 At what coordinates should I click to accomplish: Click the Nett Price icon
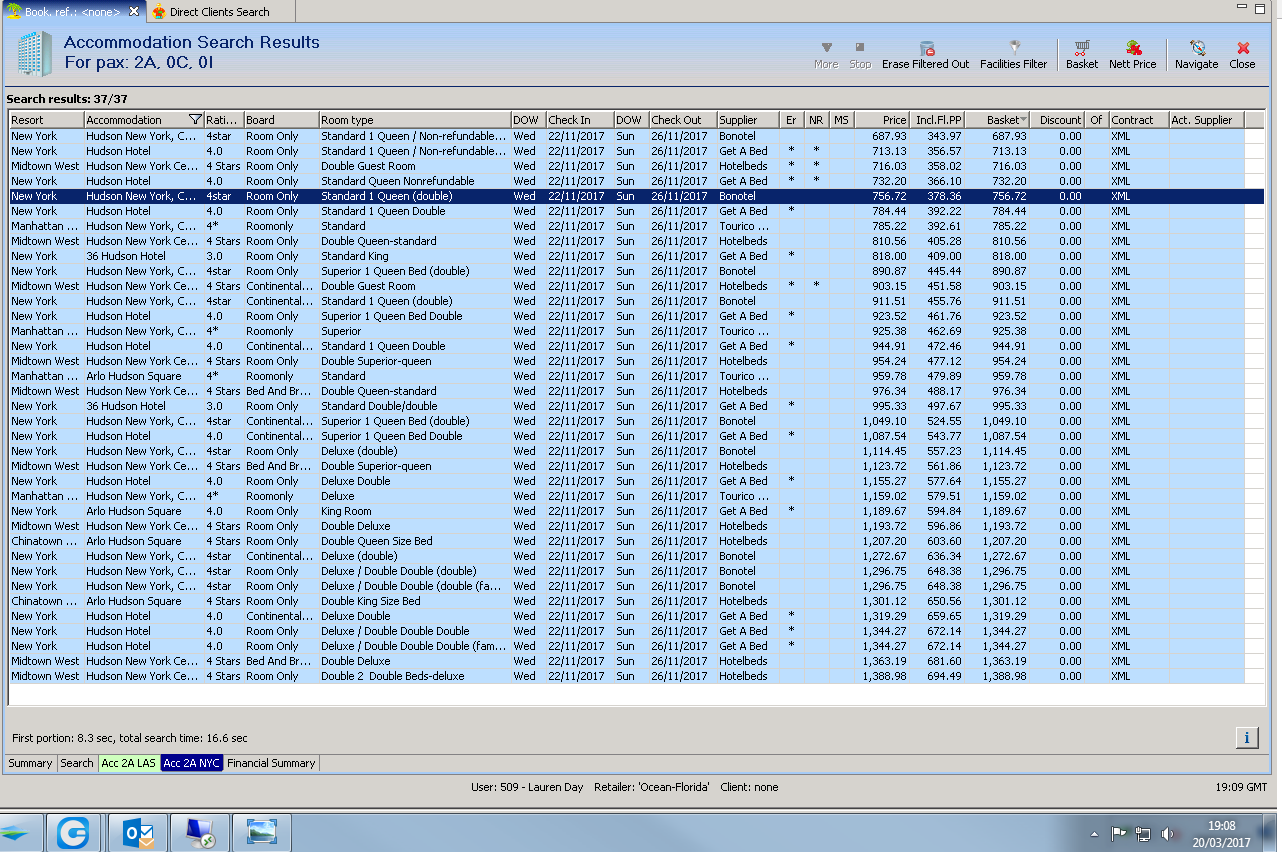[x=1133, y=48]
